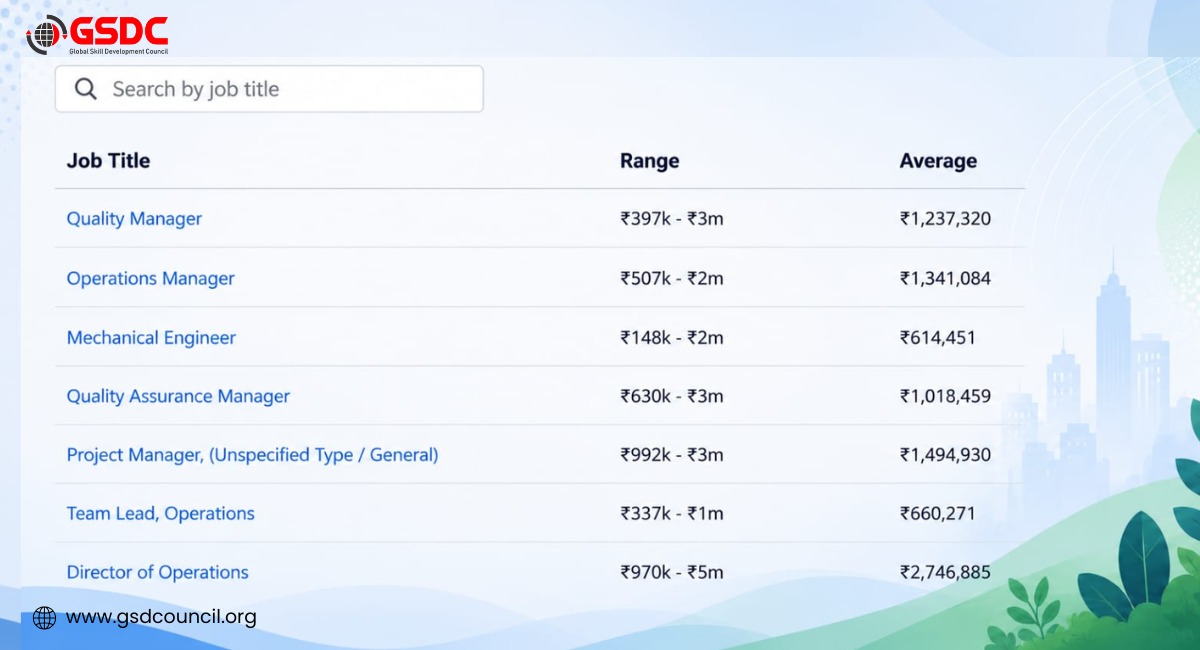Click average value ₹614,451

click(937, 337)
